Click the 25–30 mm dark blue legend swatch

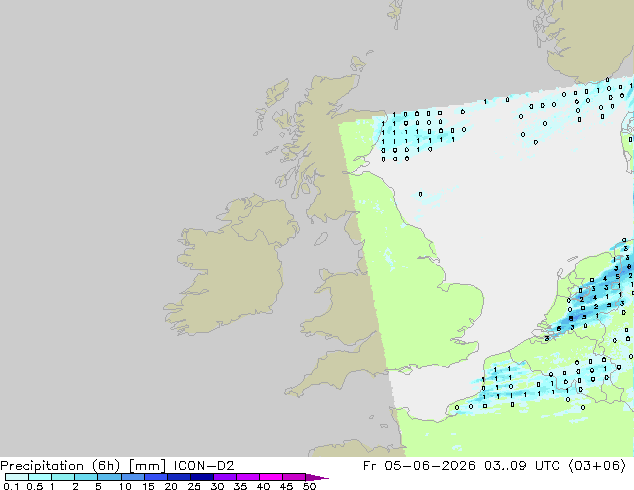point(202,477)
